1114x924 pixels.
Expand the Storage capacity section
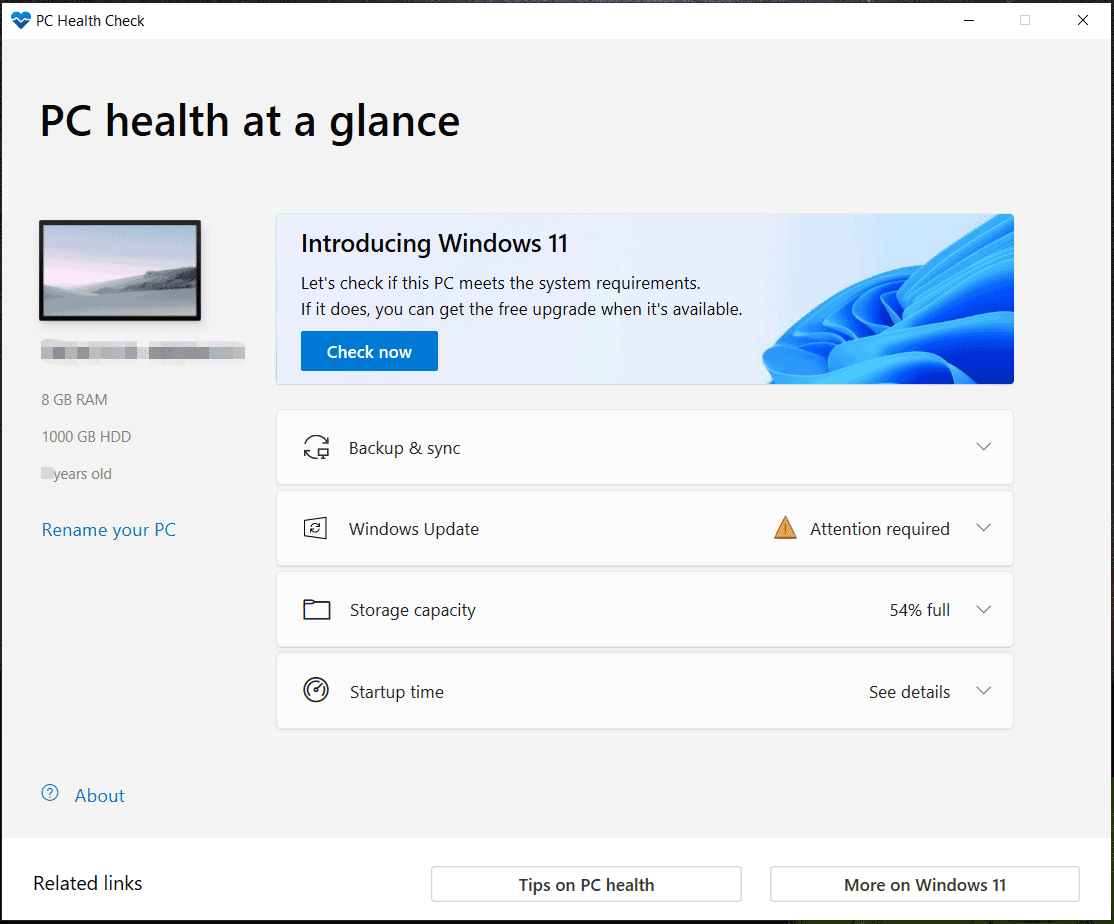pos(983,609)
